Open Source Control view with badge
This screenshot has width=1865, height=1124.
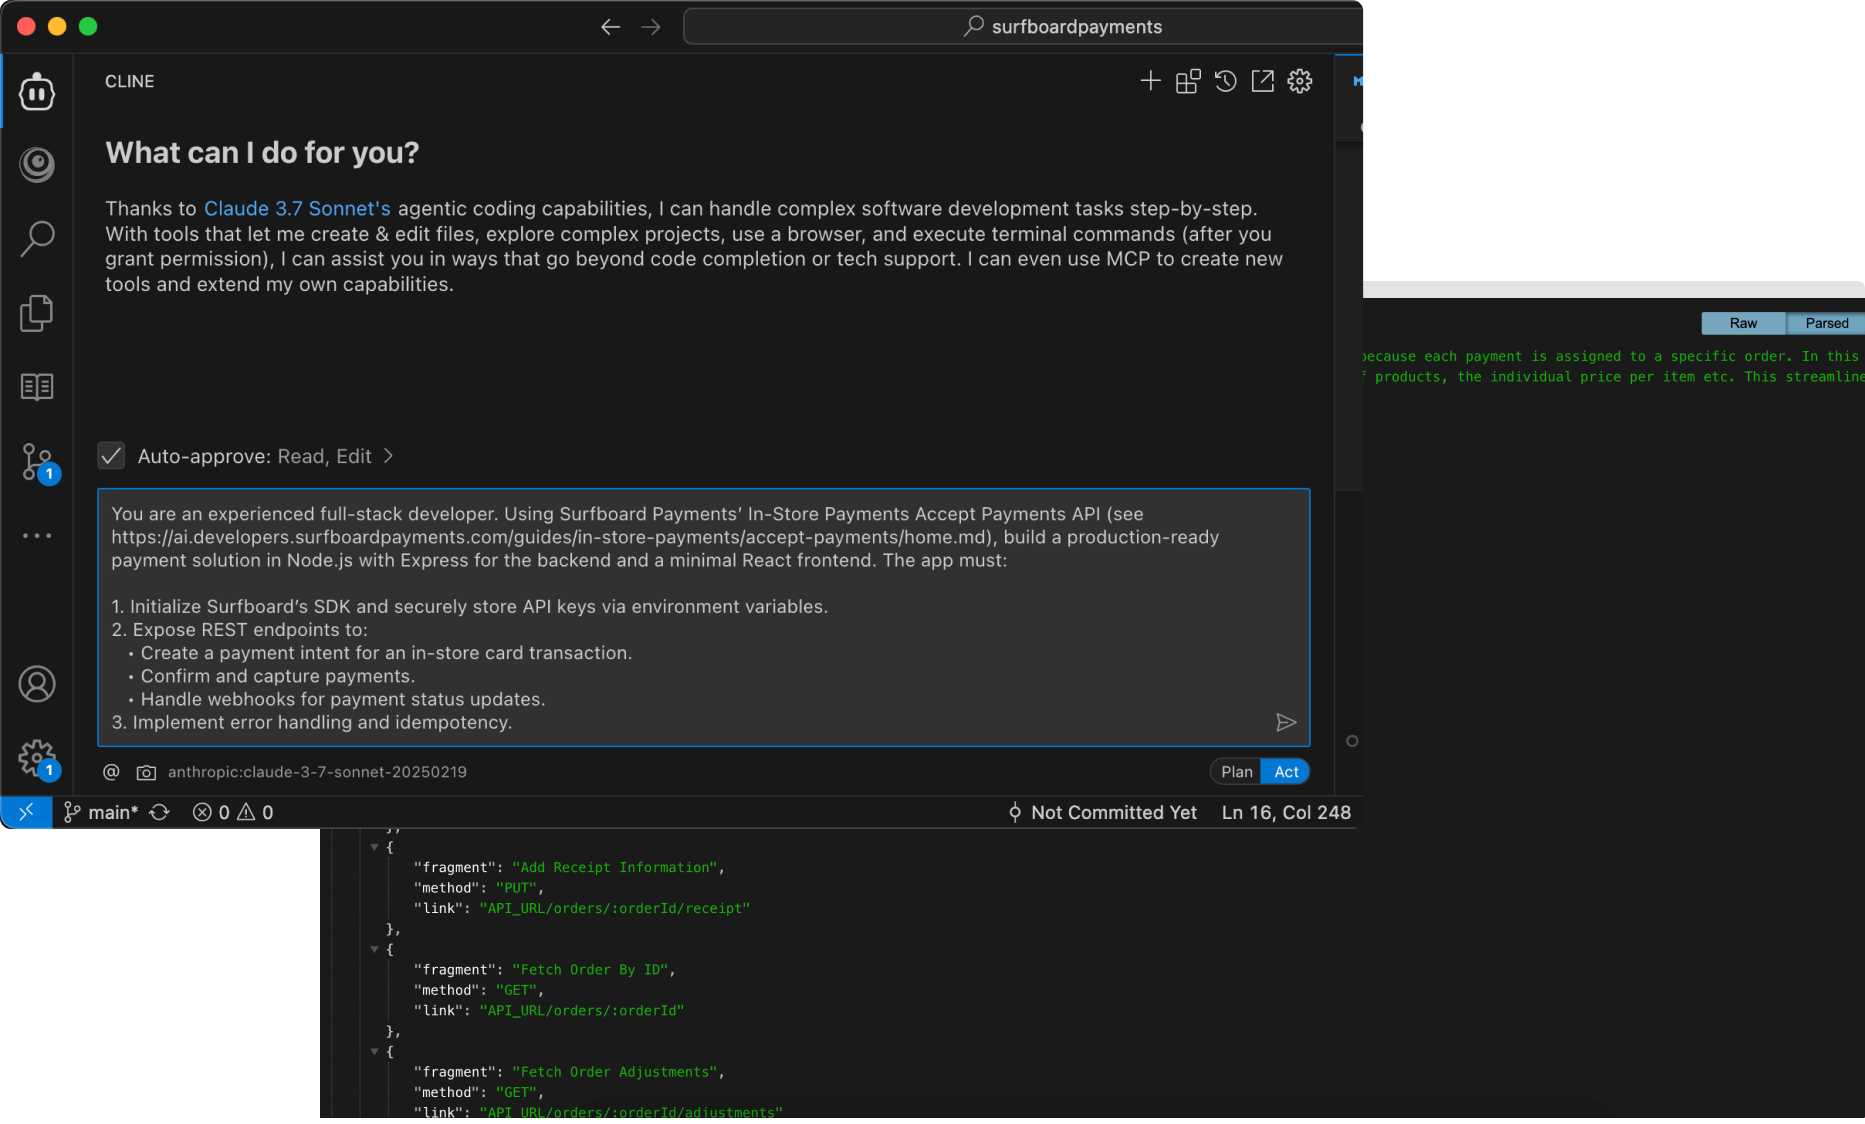coord(39,463)
